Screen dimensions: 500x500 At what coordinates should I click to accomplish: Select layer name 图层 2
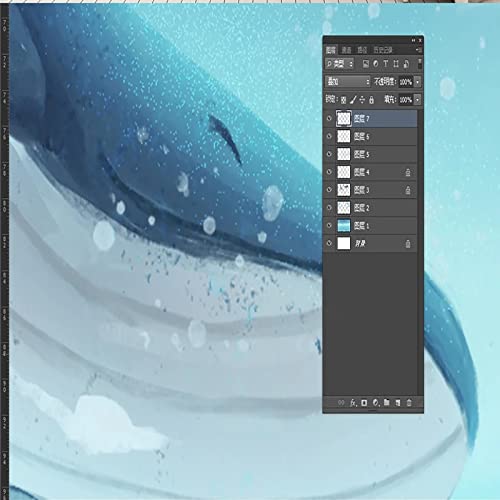click(x=362, y=208)
